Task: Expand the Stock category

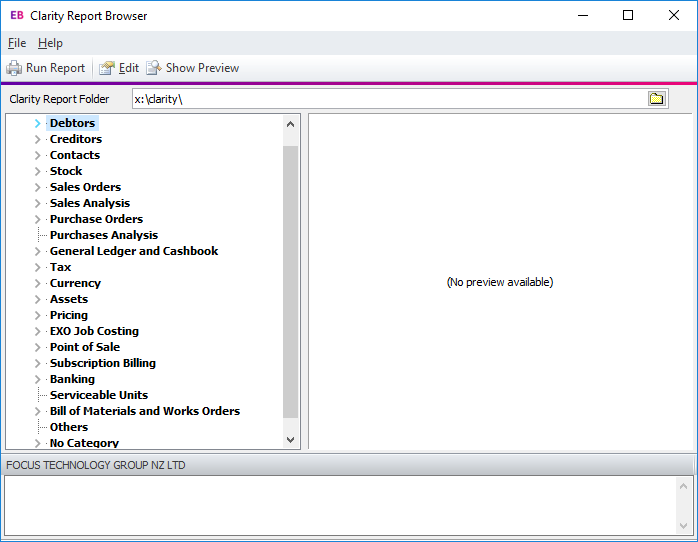Action: [x=38, y=171]
